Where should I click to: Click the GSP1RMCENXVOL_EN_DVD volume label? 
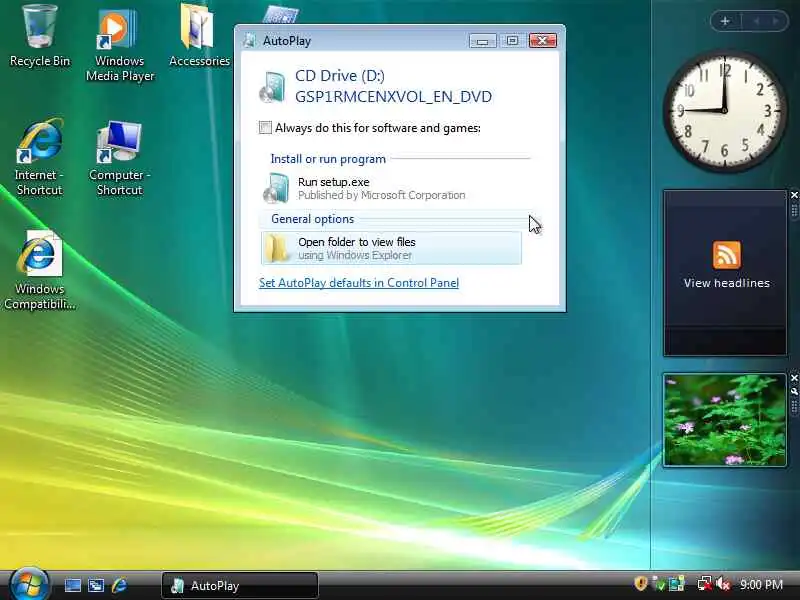pos(393,96)
